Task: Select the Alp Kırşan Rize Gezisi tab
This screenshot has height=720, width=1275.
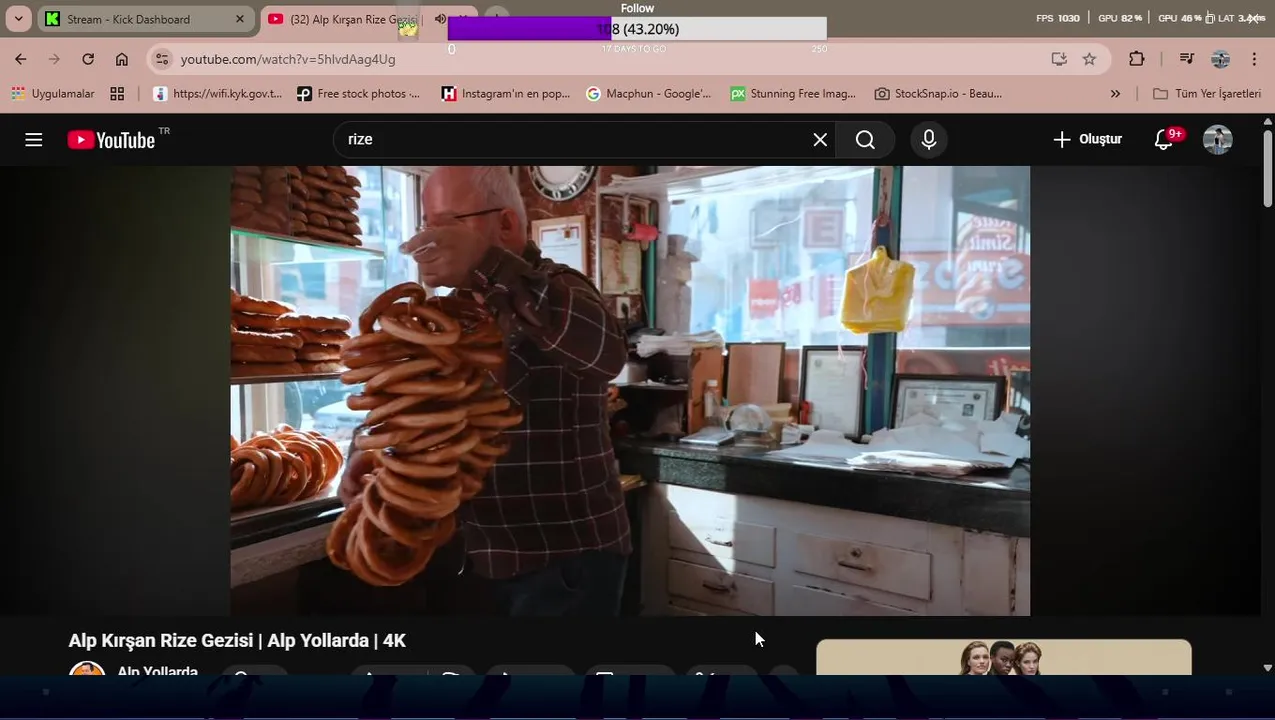Action: (x=345, y=19)
